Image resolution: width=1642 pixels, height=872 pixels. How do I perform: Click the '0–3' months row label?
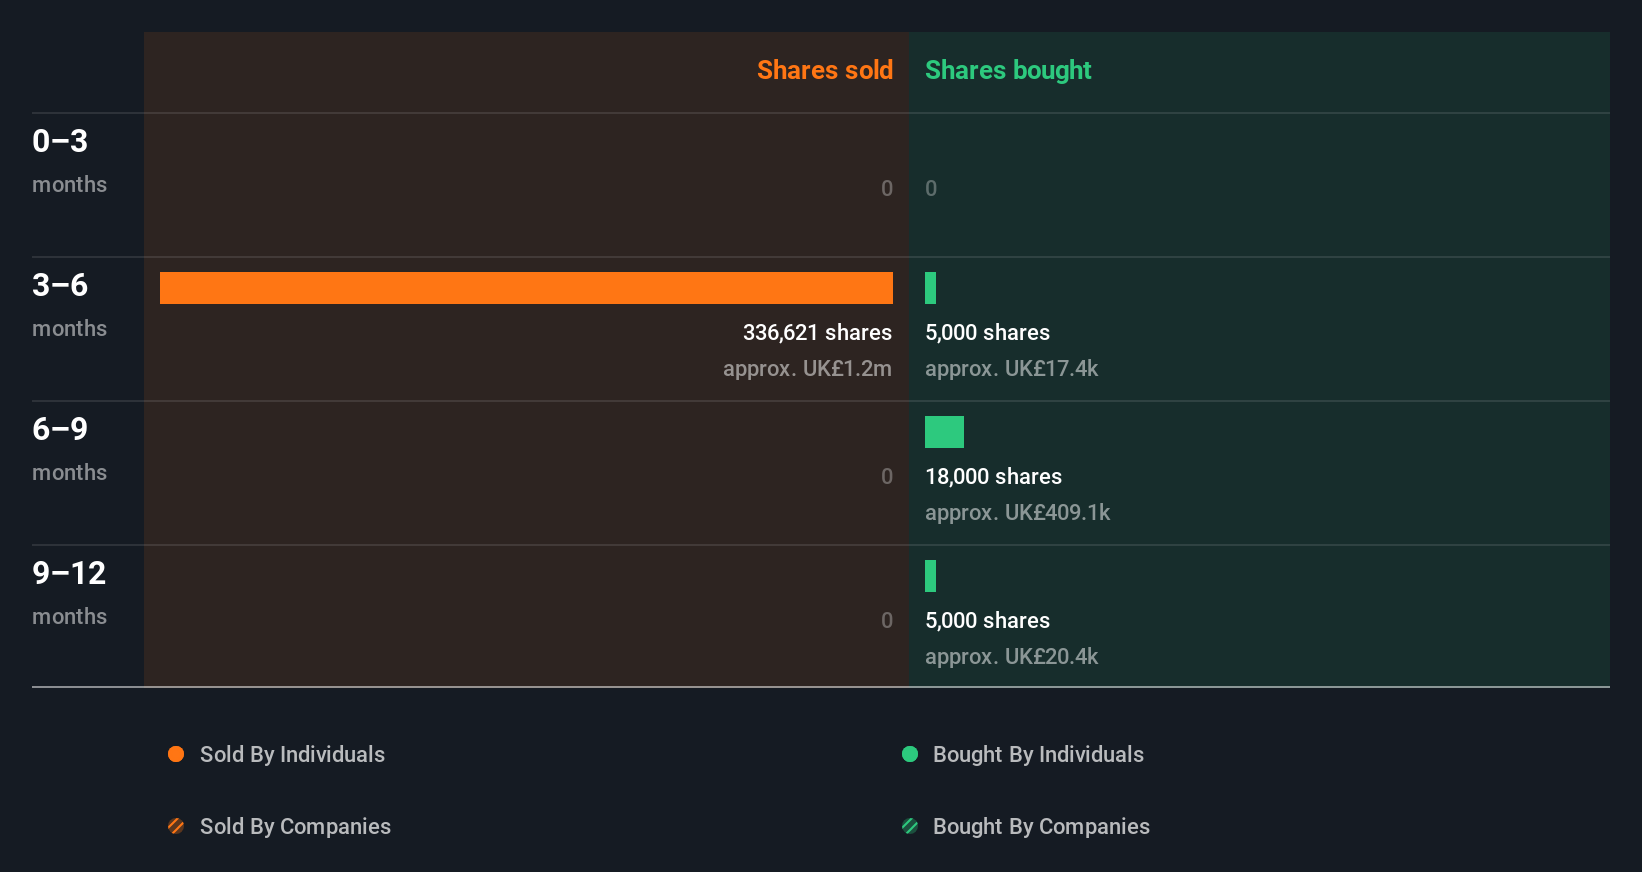pos(60,141)
